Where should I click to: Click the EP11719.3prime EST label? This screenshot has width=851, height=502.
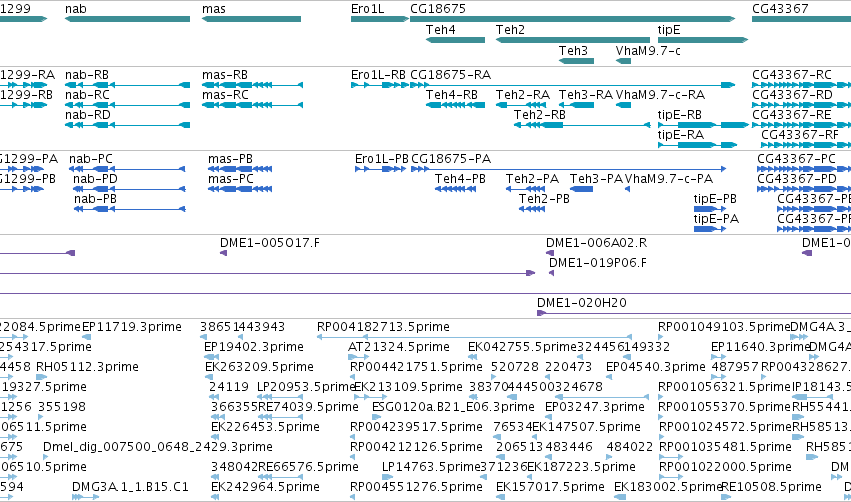(132, 327)
